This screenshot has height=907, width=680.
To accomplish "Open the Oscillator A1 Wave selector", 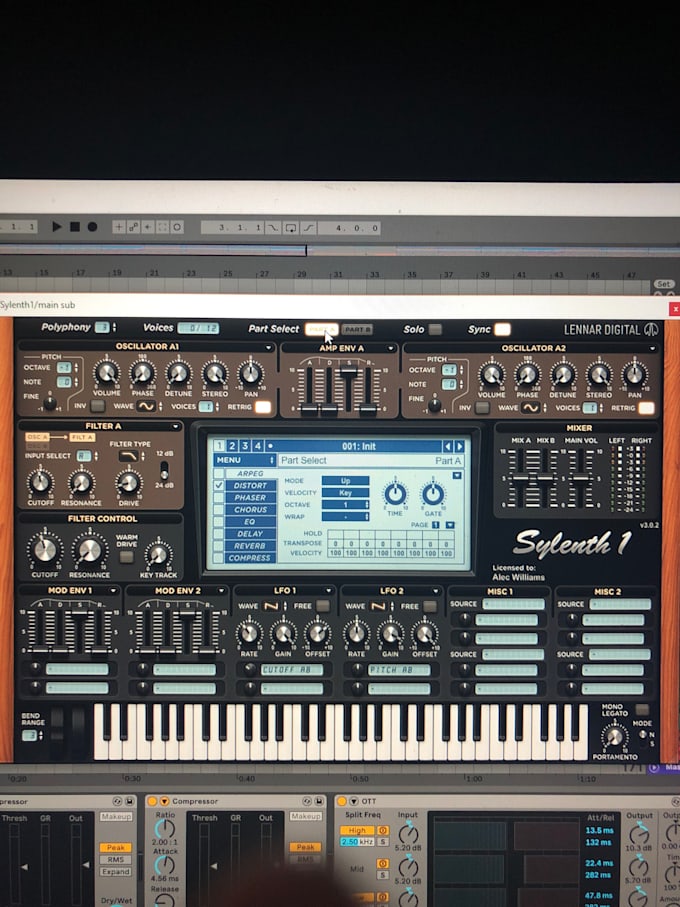I will [x=146, y=407].
